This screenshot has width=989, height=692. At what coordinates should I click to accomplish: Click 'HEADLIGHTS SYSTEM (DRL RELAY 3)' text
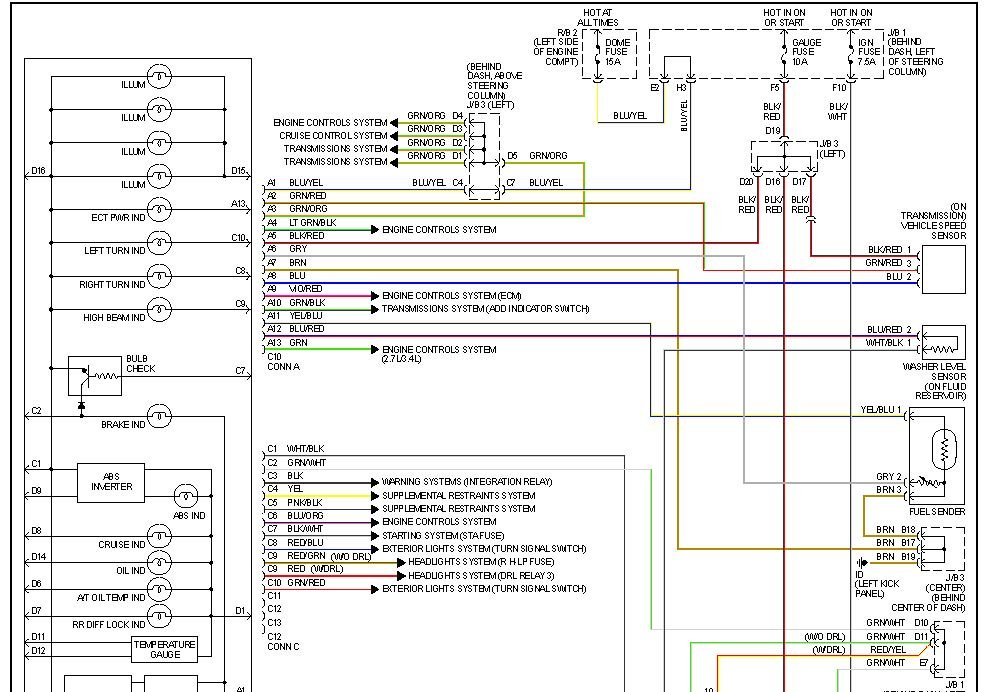click(x=481, y=575)
